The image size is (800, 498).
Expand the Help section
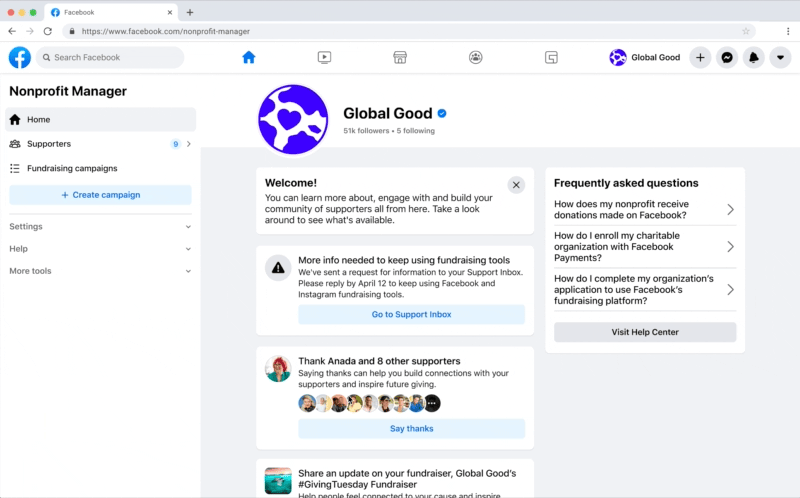pyautogui.click(x=101, y=249)
